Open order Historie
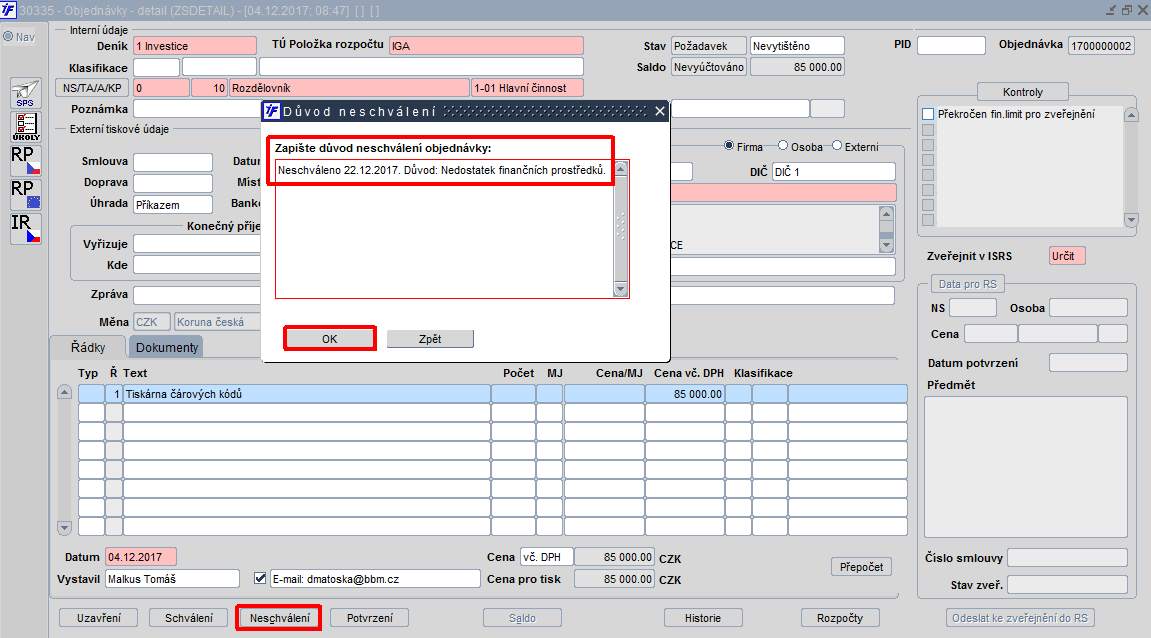1151x638 pixels. point(703,618)
